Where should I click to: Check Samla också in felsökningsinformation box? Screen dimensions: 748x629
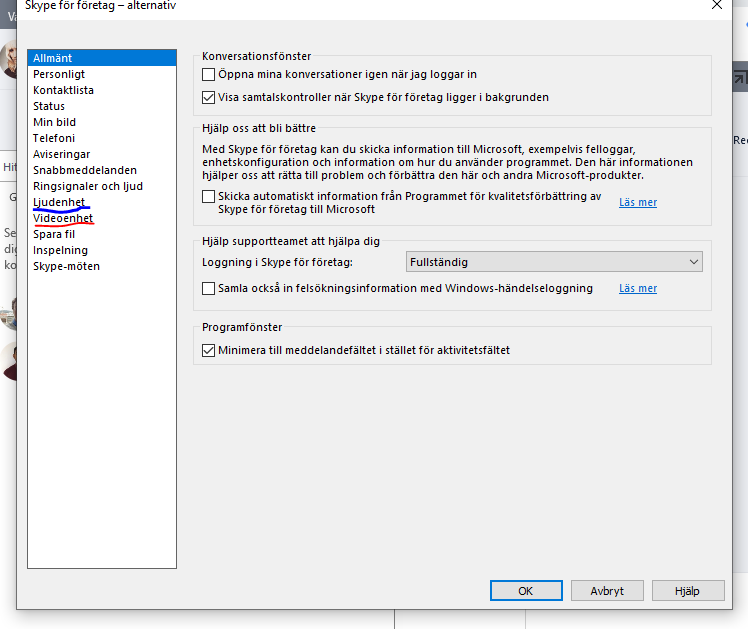coord(208,289)
